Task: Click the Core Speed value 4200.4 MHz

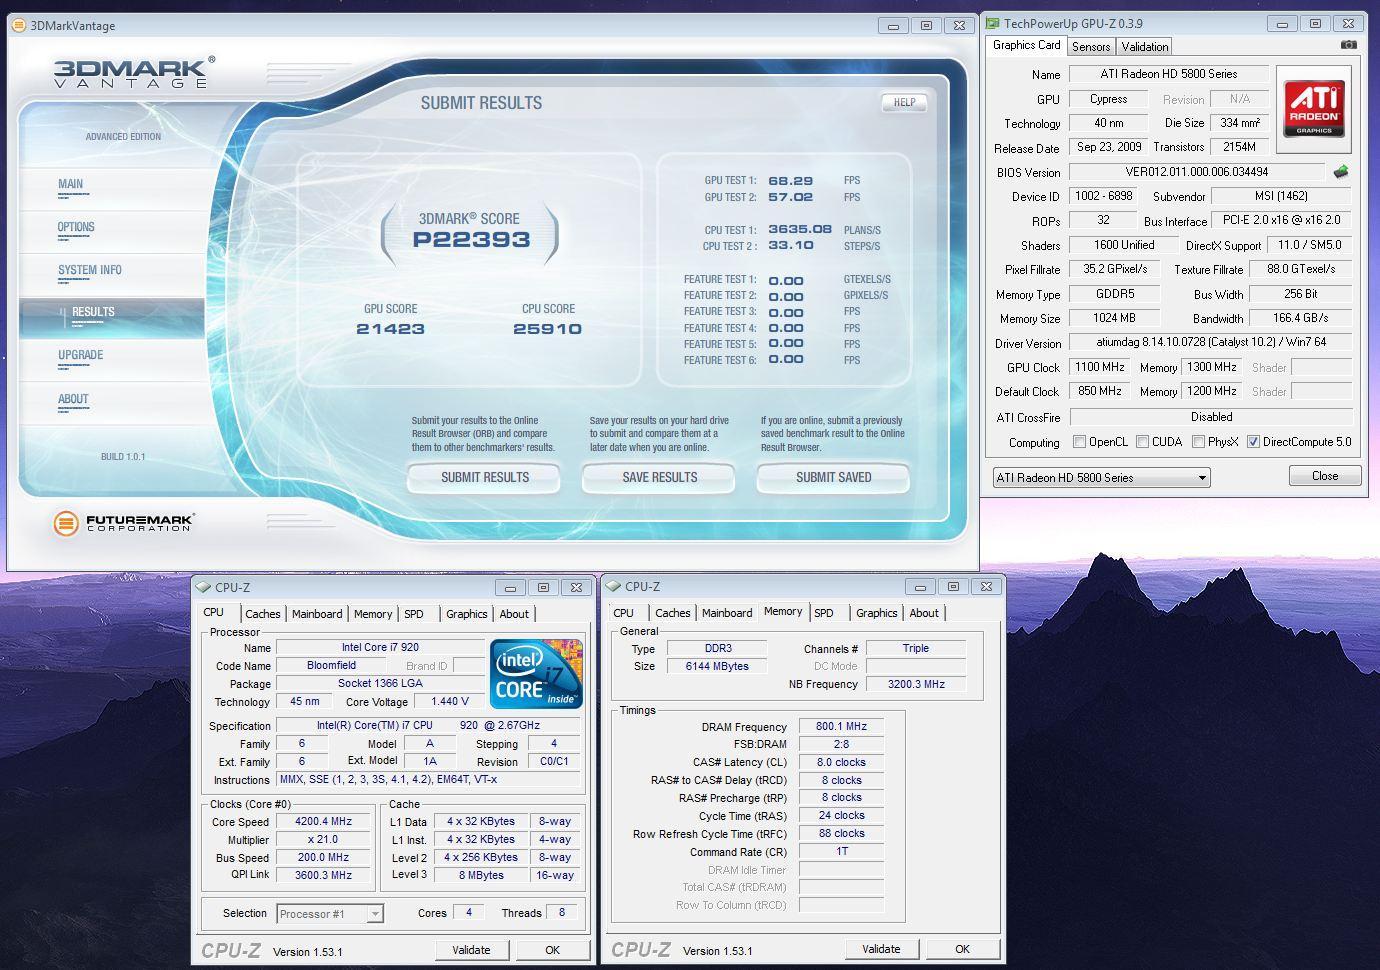Action: (x=323, y=822)
